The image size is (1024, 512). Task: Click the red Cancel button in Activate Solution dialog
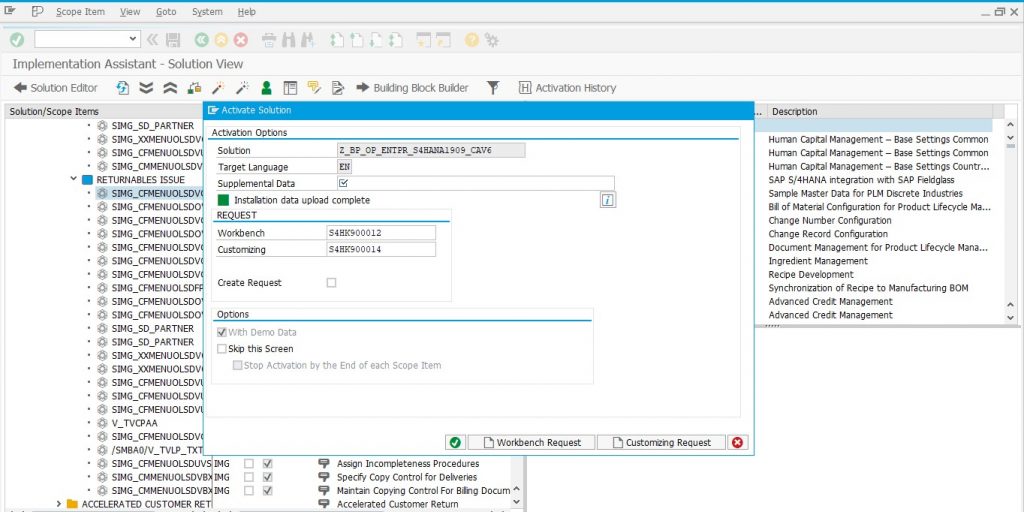tap(738, 442)
